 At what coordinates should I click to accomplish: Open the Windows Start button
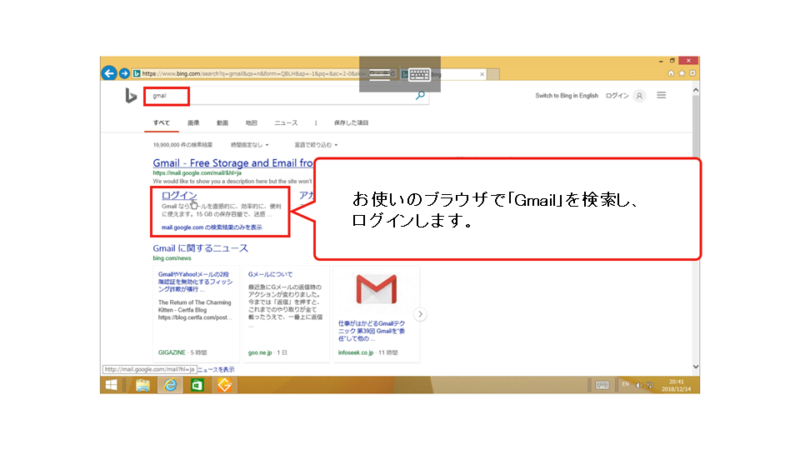click(x=111, y=385)
